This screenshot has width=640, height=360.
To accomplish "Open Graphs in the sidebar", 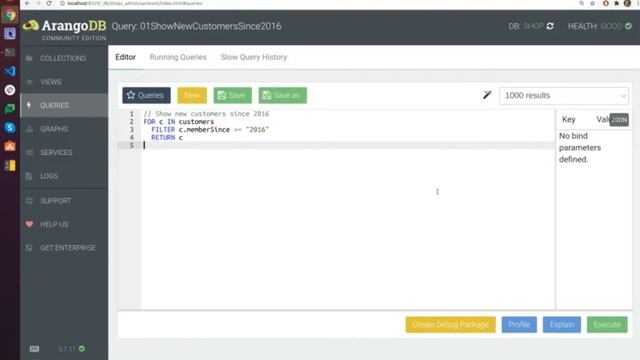I will [64, 129].
